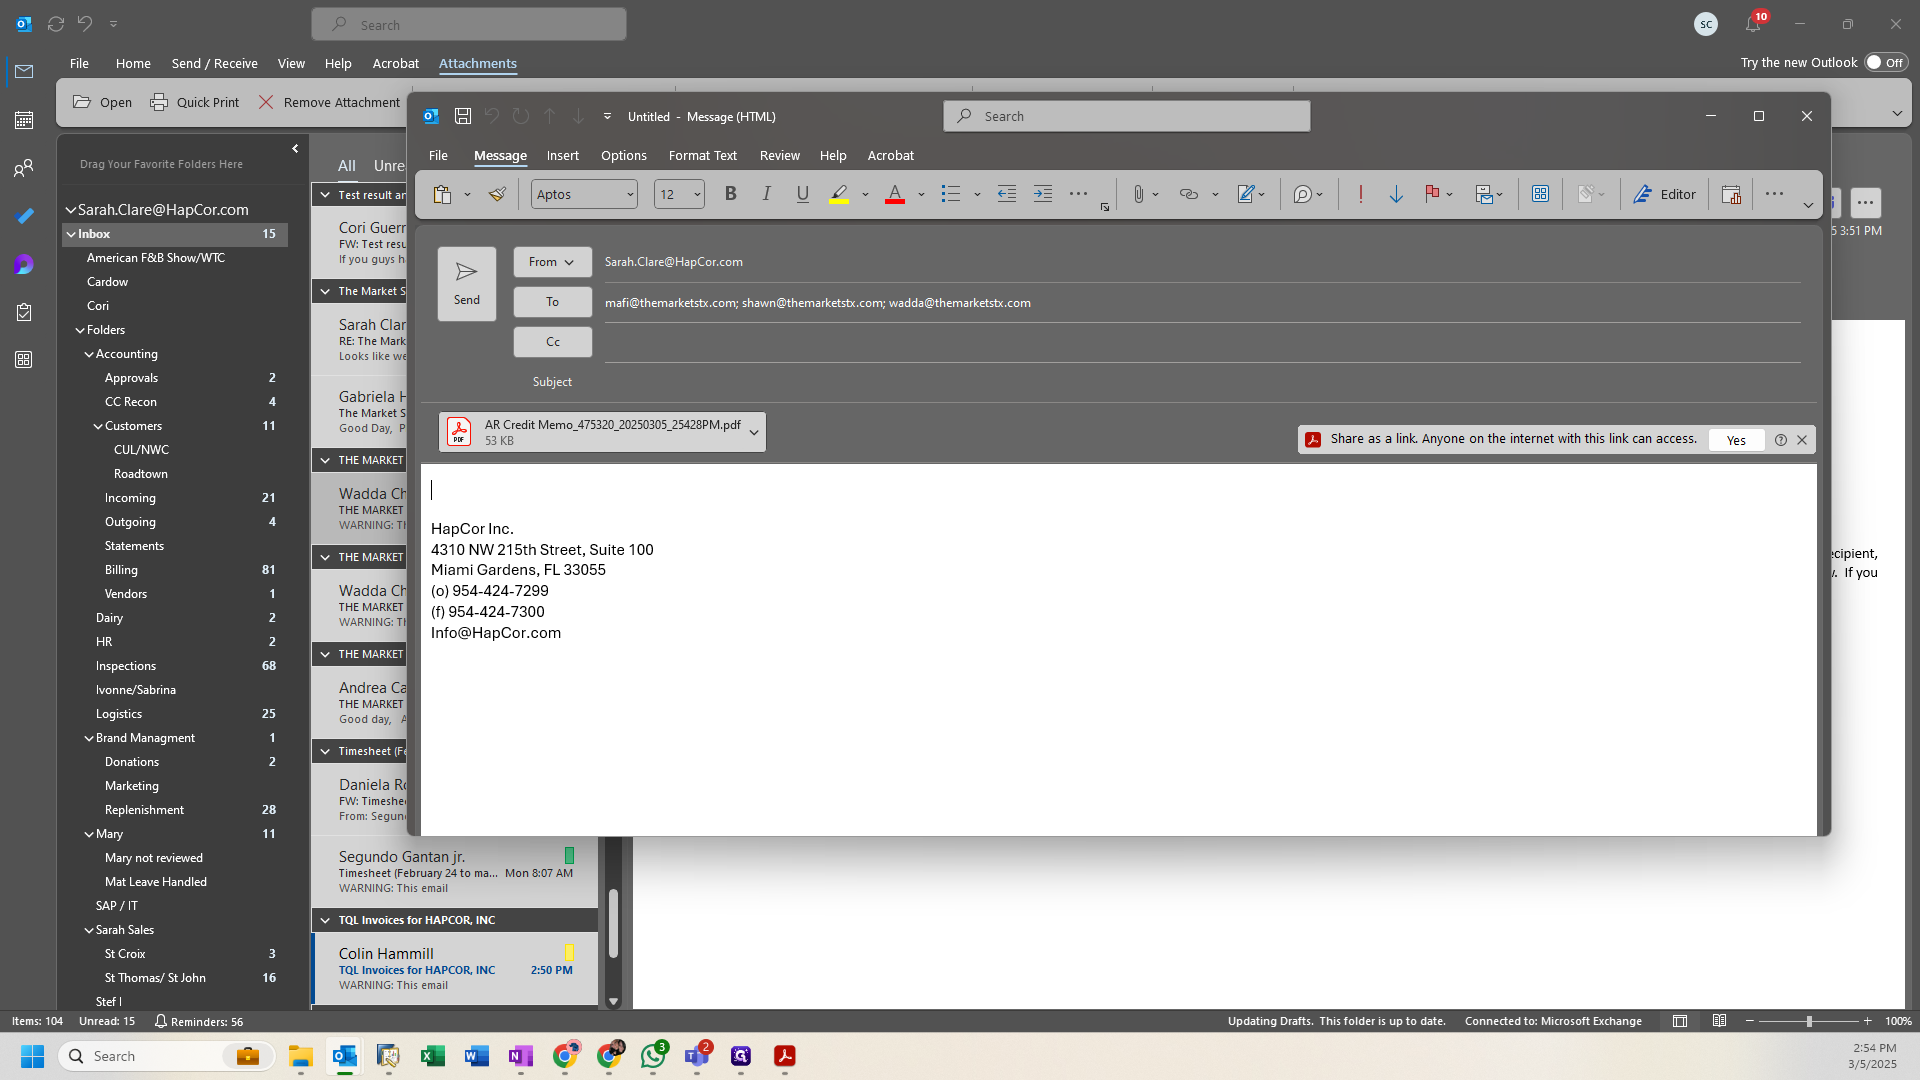
Task: Click the Signature icon
Action: 1246,194
